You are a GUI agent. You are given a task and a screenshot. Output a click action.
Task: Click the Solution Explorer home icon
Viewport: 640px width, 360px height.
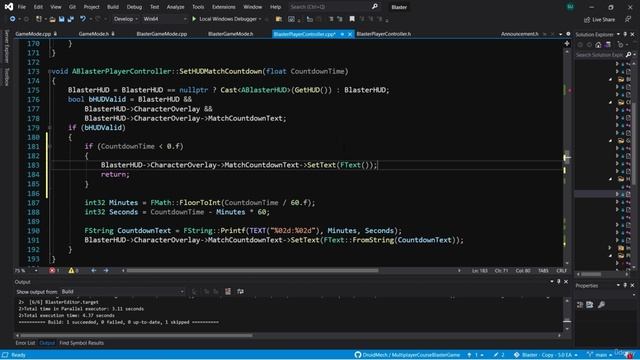(598, 44)
